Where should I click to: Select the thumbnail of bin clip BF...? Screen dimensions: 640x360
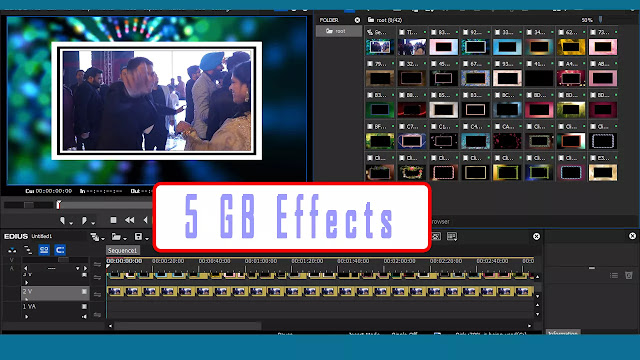pyautogui.click(x=380, y=141)
